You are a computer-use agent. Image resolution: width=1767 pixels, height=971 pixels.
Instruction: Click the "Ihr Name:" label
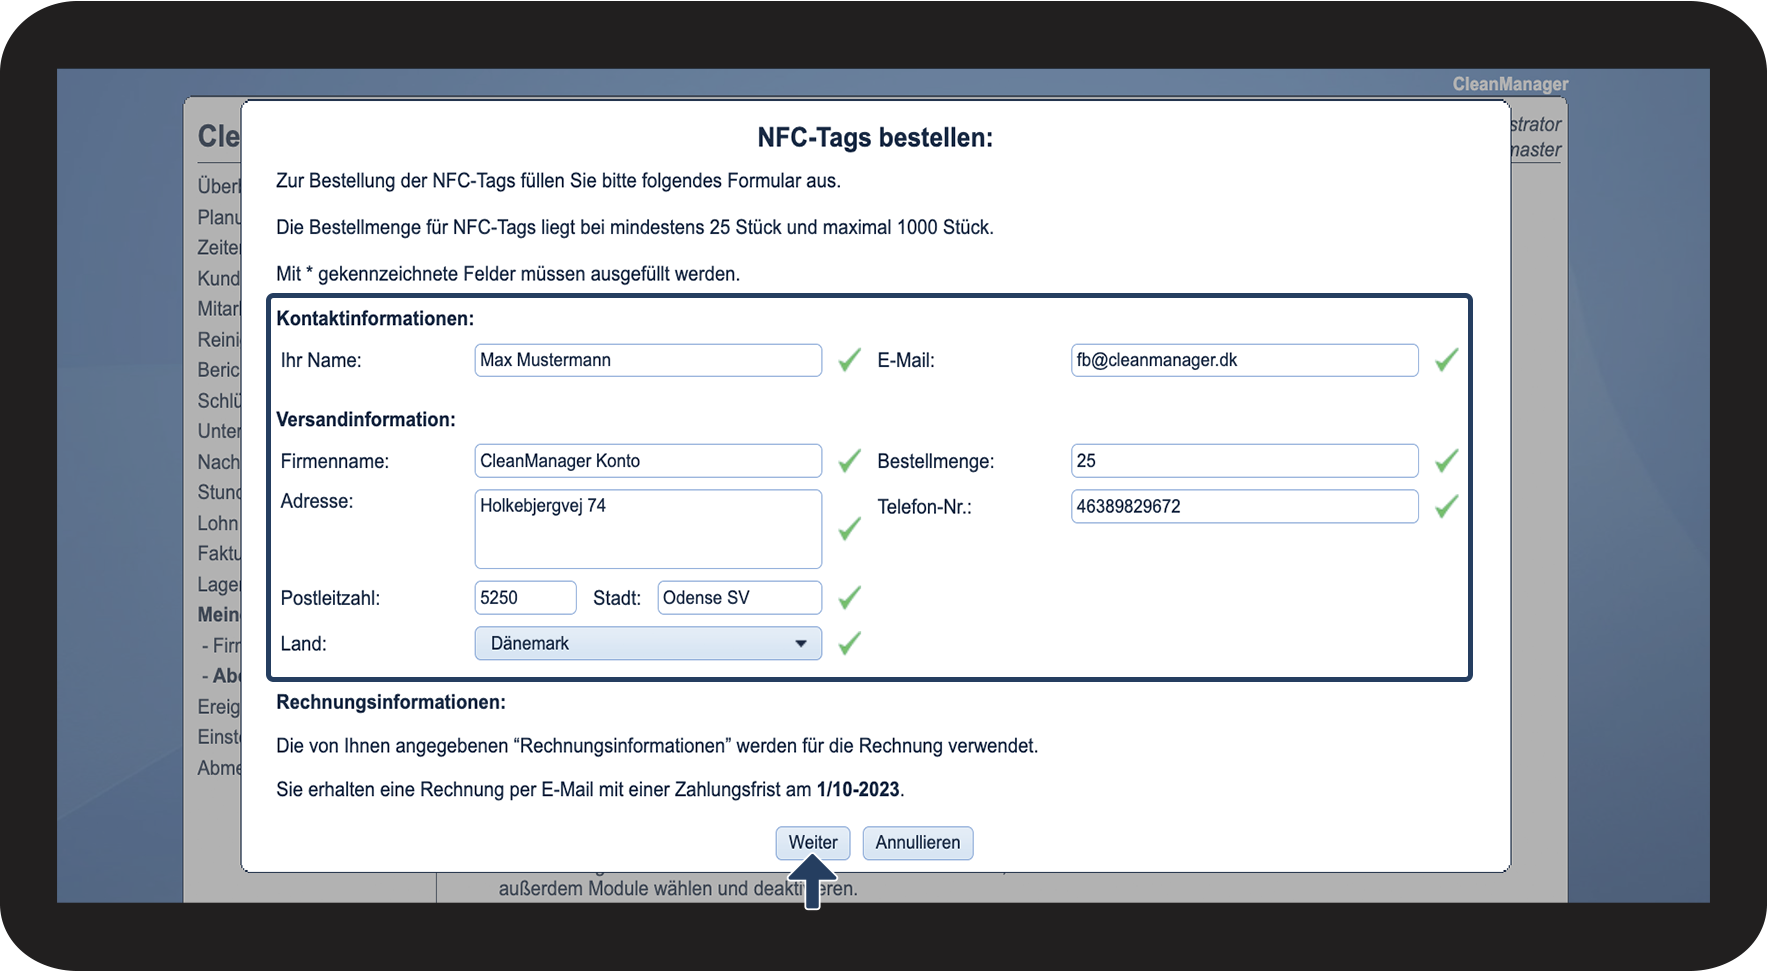tap(321, 361)
